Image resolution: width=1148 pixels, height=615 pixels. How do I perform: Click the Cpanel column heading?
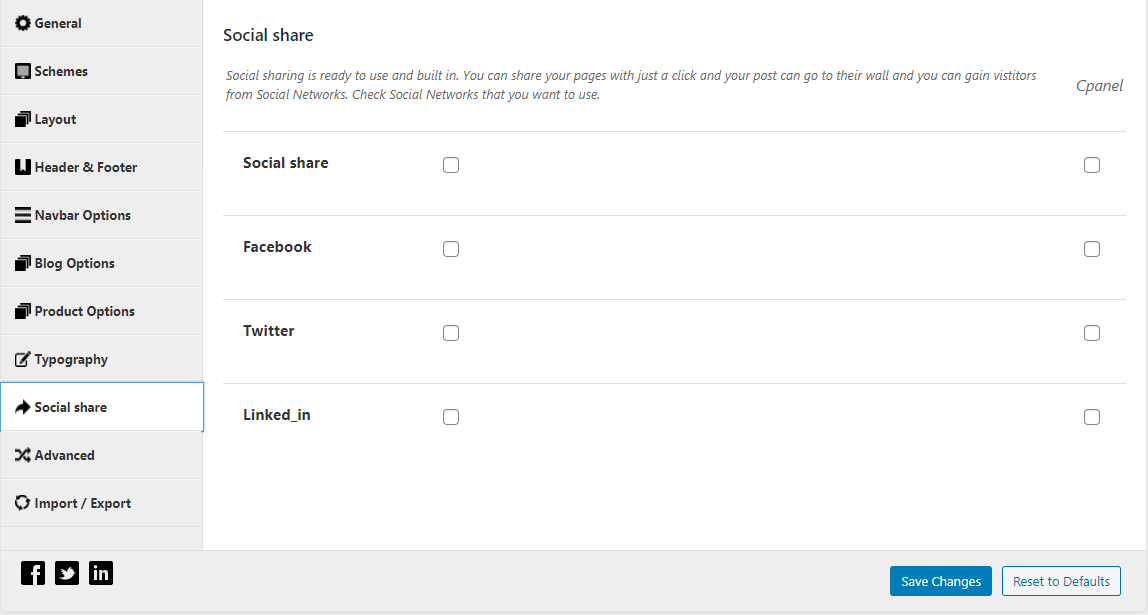[1099, 86]
